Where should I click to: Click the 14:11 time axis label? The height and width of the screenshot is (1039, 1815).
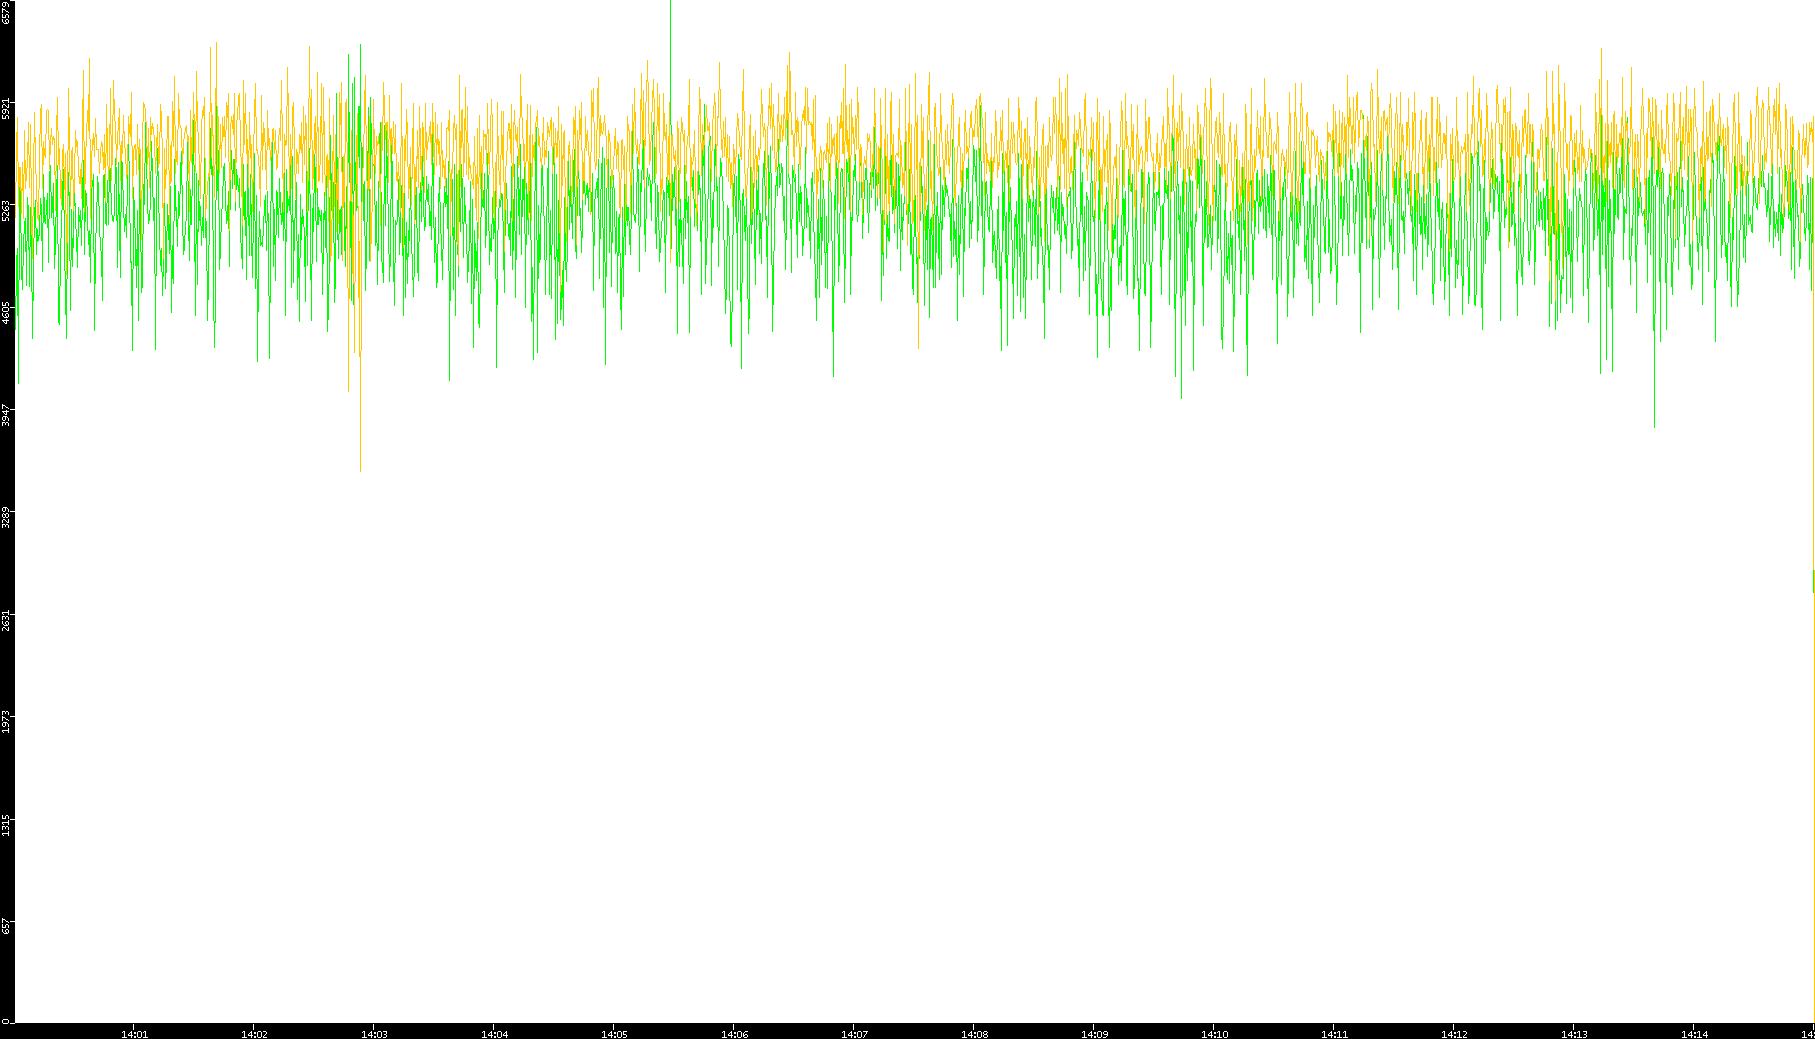pos(1334,1034)
